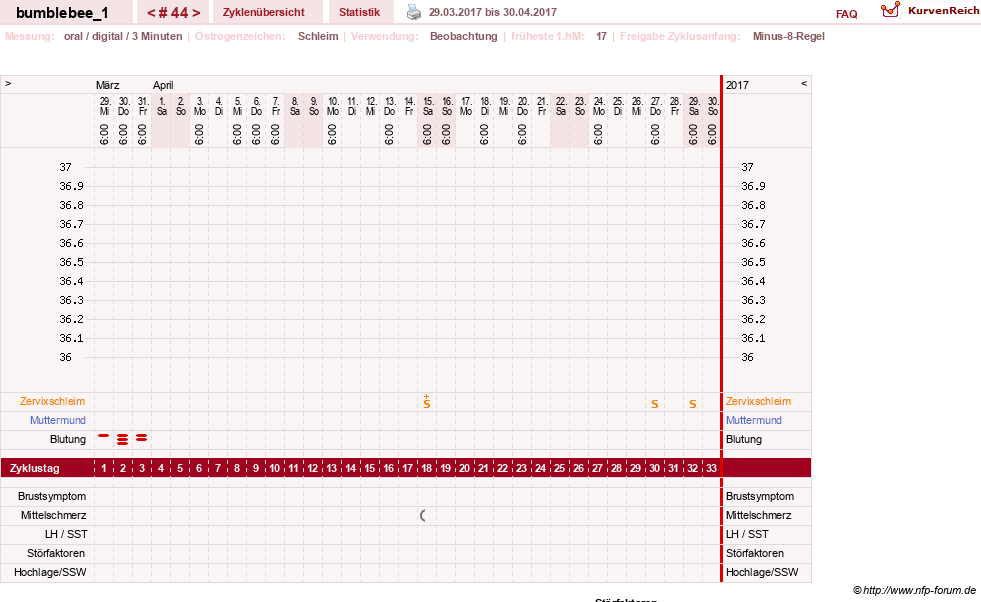This screenshot has width=981, height=602.
Task: Click the left 36.5 temperature axis label
Action: [x=71, y=262]
